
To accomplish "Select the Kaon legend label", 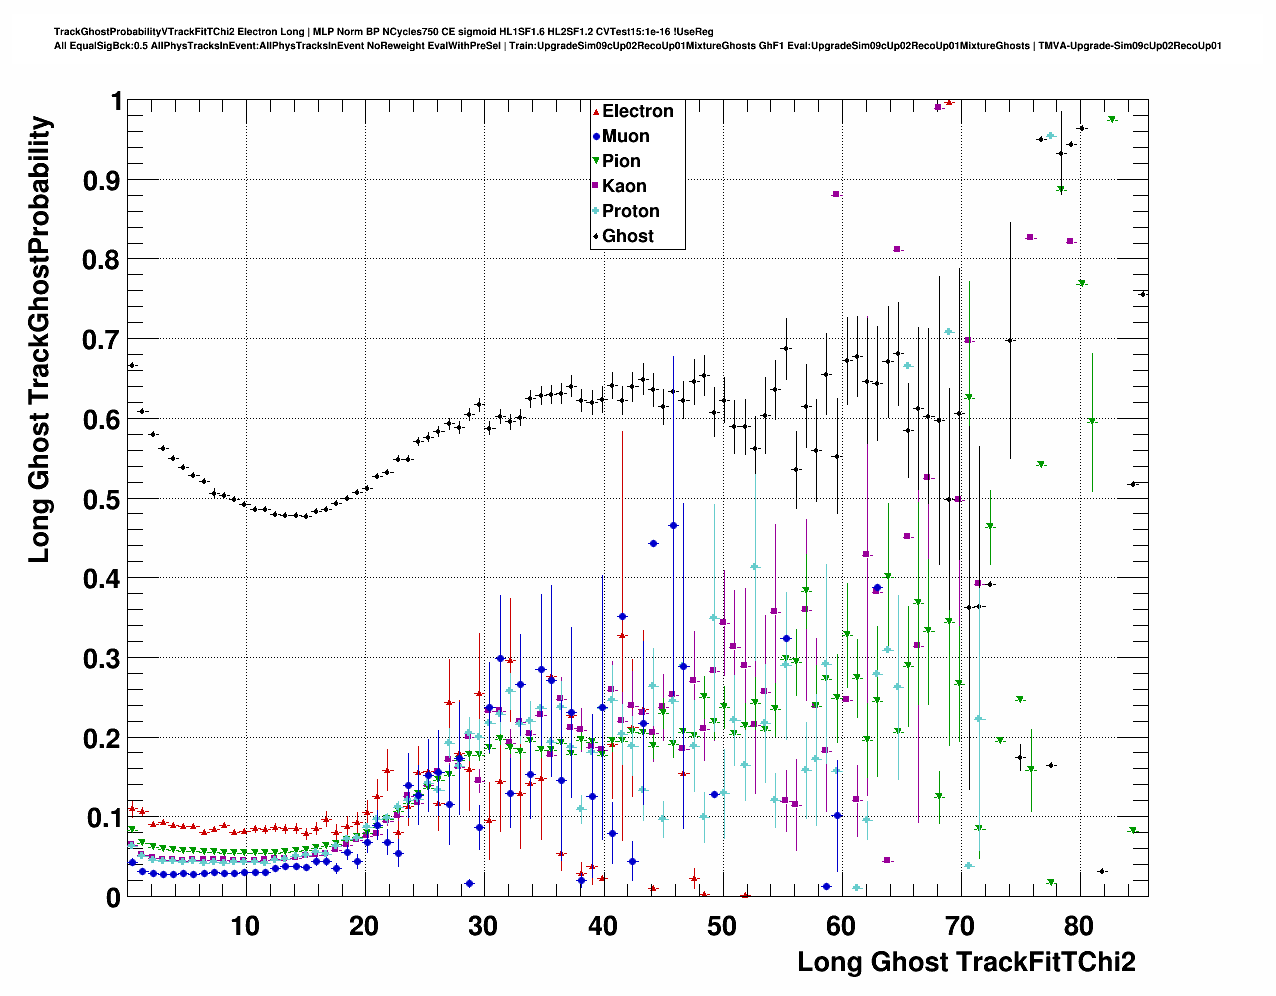I will point(624,186).
